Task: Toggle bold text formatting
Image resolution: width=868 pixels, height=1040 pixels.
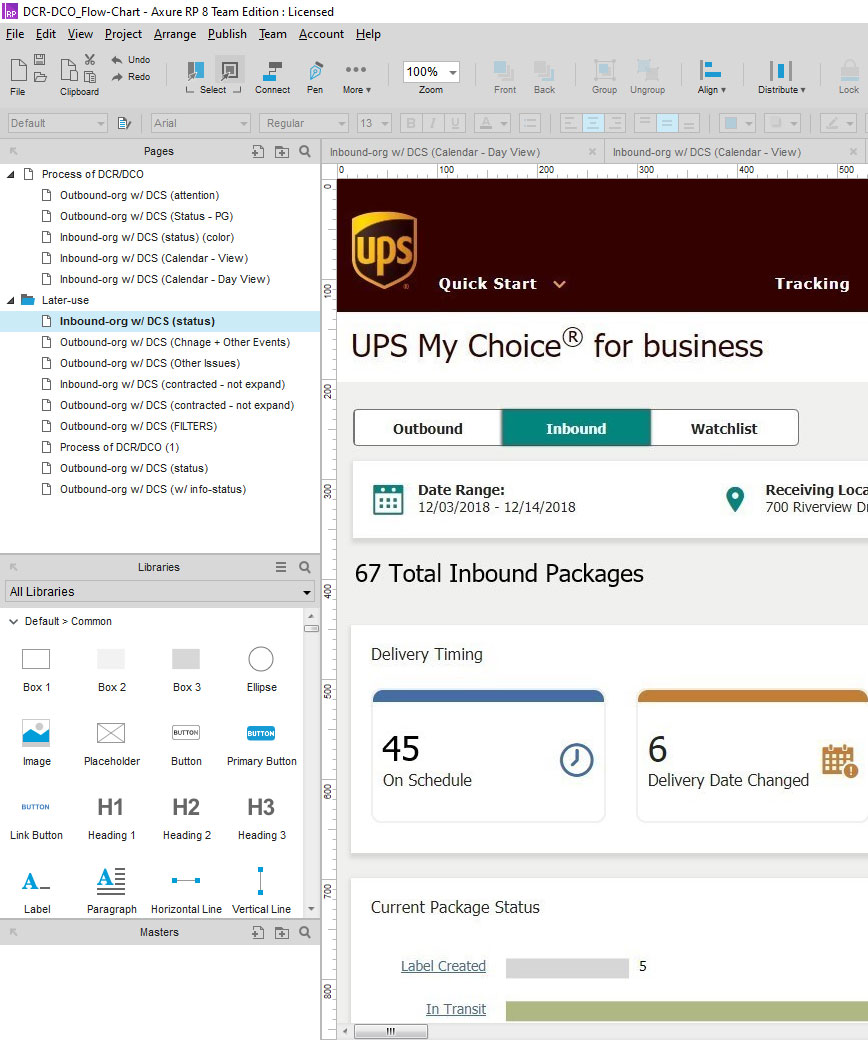Action: tap(409, 122)
